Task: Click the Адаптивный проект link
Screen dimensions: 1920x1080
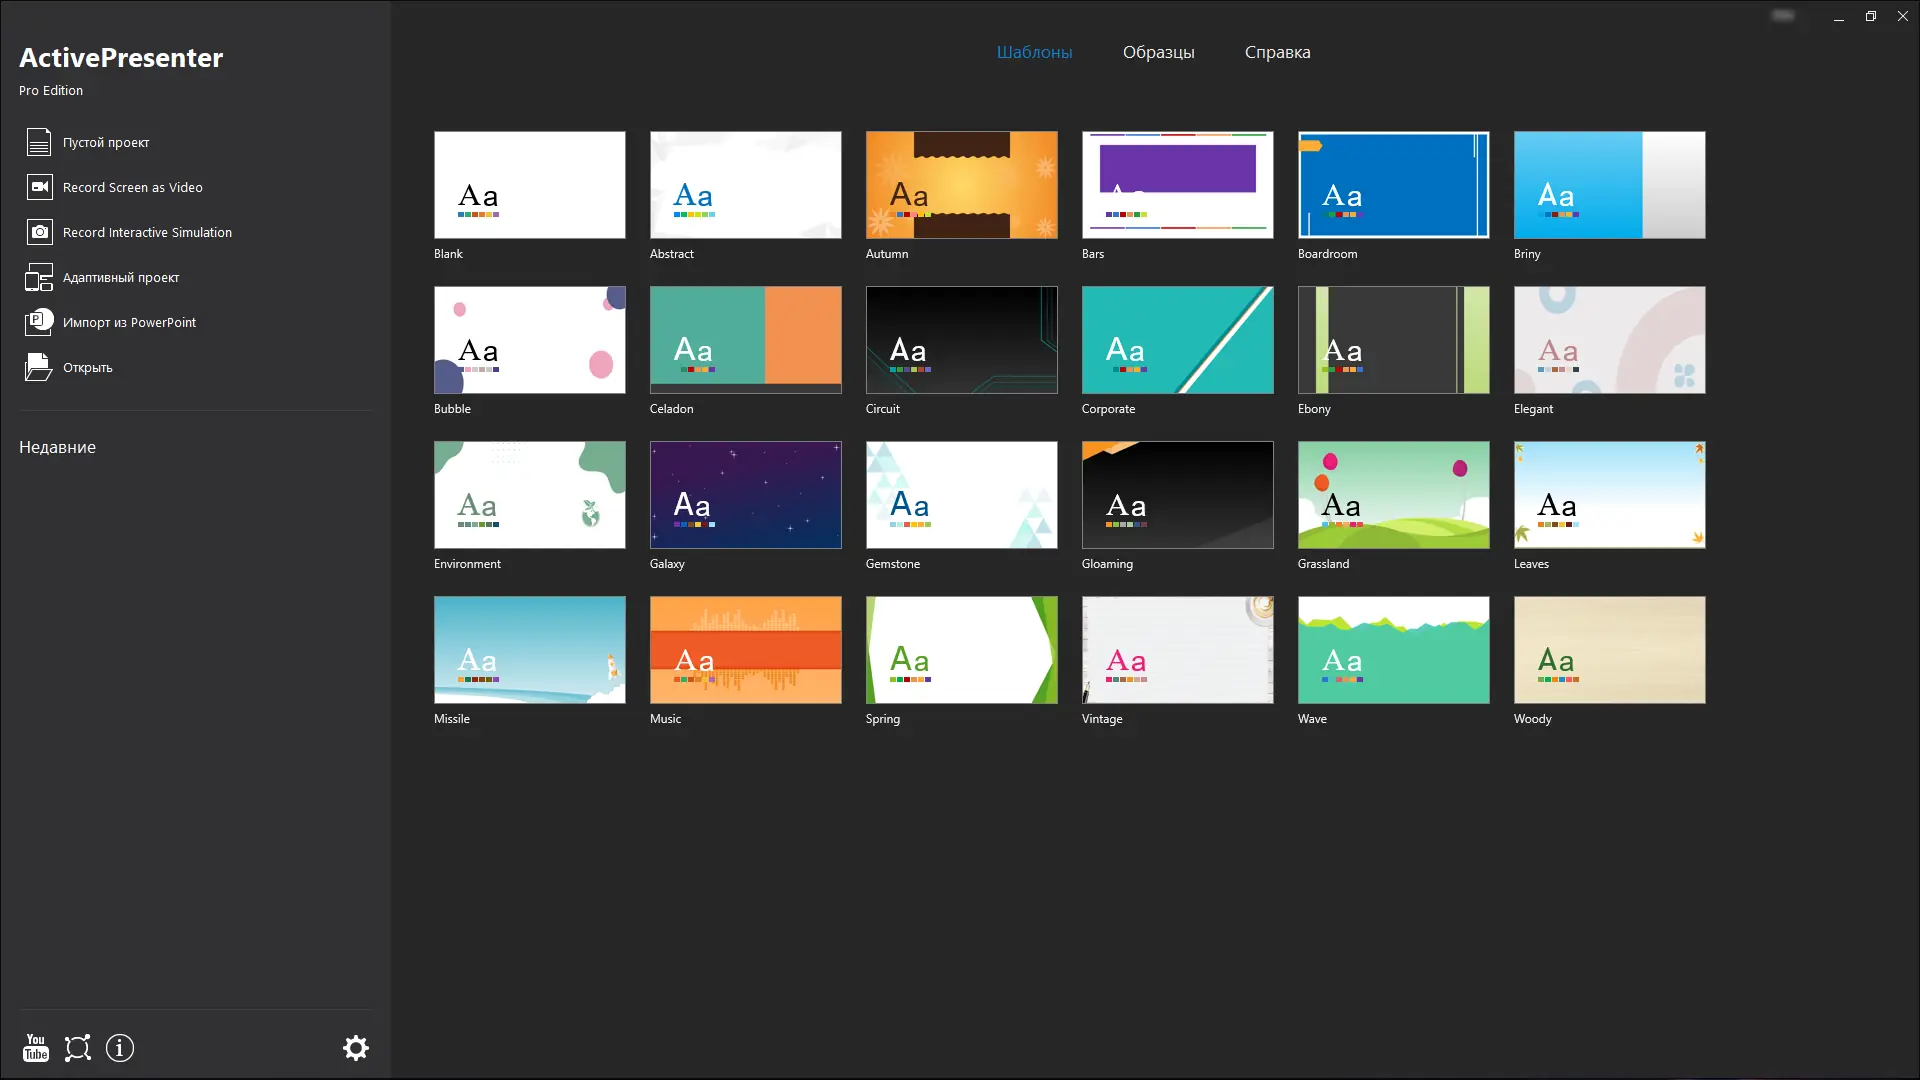Action: pyautogui.click(x=121, y=277)
